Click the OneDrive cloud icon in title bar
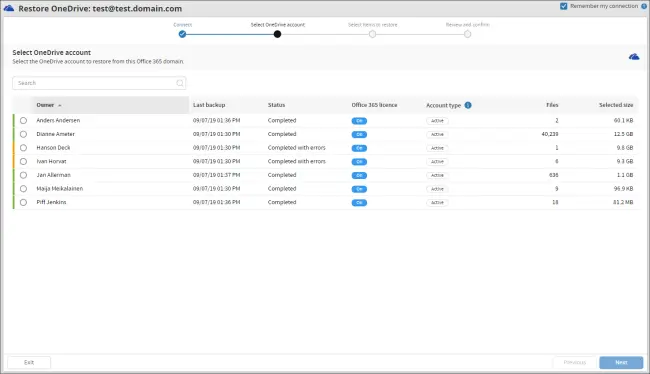 (x=9, y=8)
